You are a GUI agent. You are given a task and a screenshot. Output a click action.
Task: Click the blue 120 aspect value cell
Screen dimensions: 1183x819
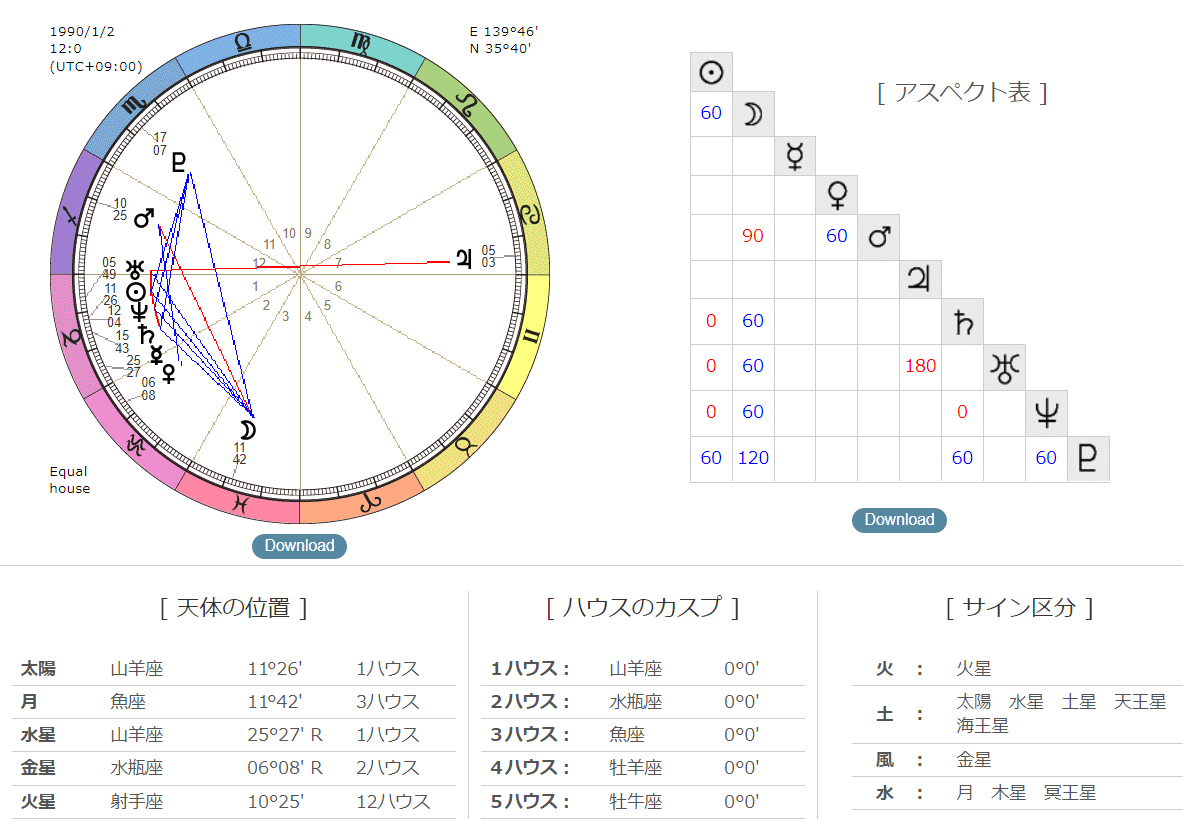point(752,457)
